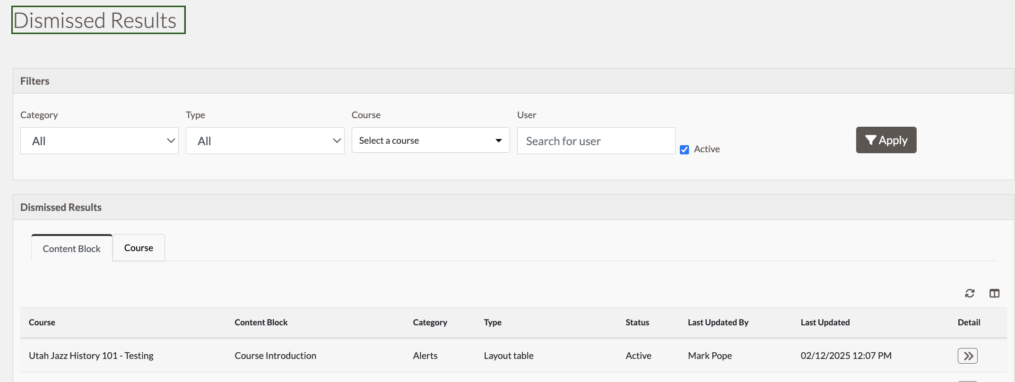
Task: Switch to the Course tab
Action: click(139, 247)
